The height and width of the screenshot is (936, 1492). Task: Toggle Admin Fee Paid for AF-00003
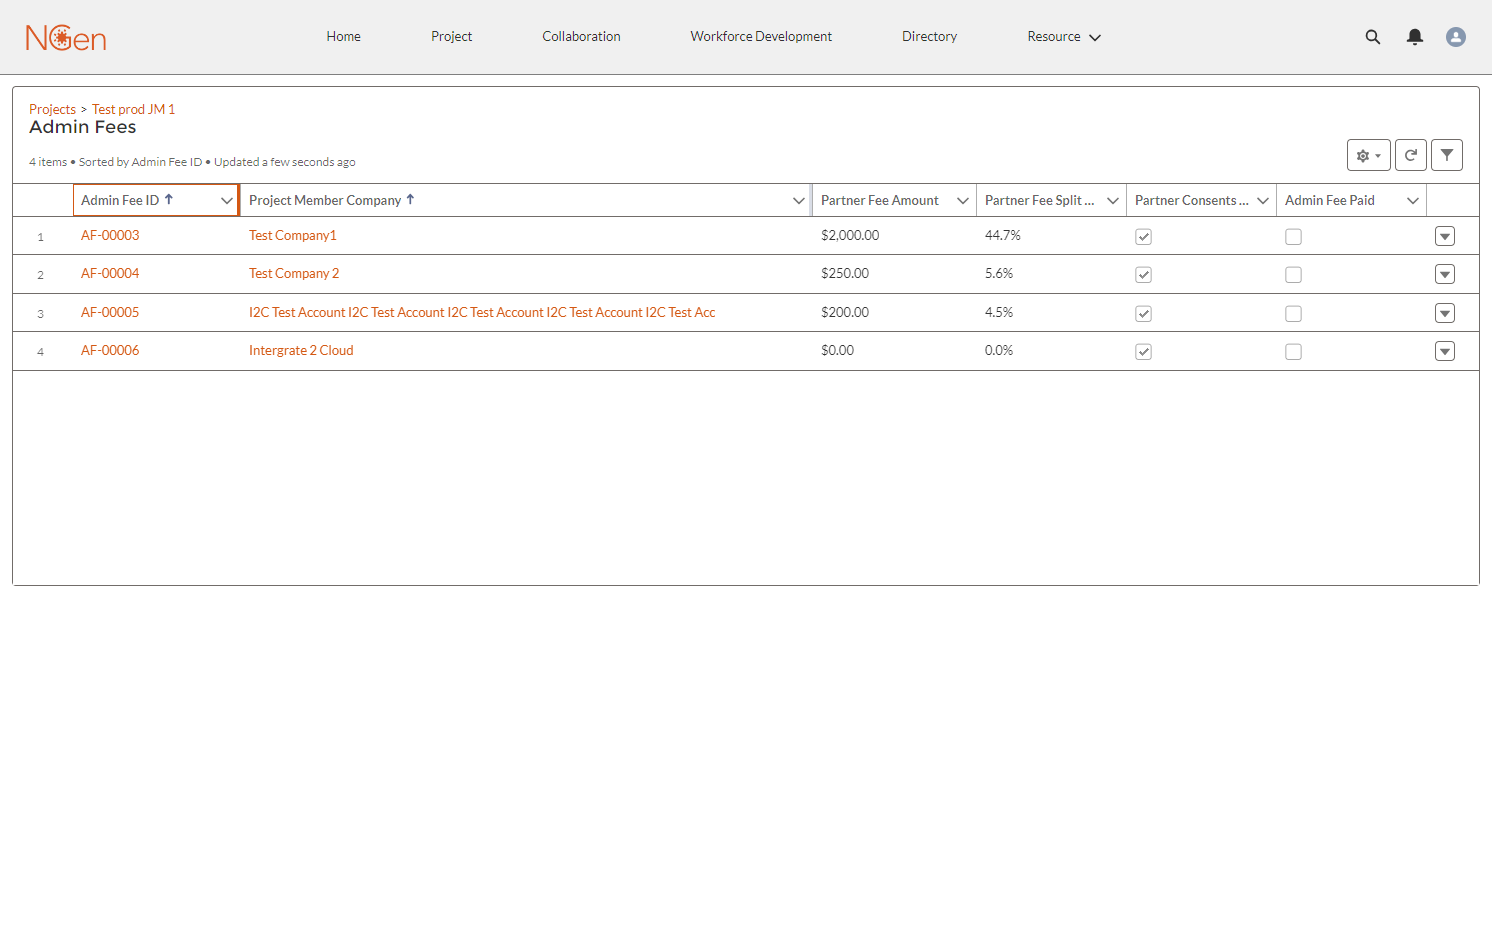coord(1294,237)
